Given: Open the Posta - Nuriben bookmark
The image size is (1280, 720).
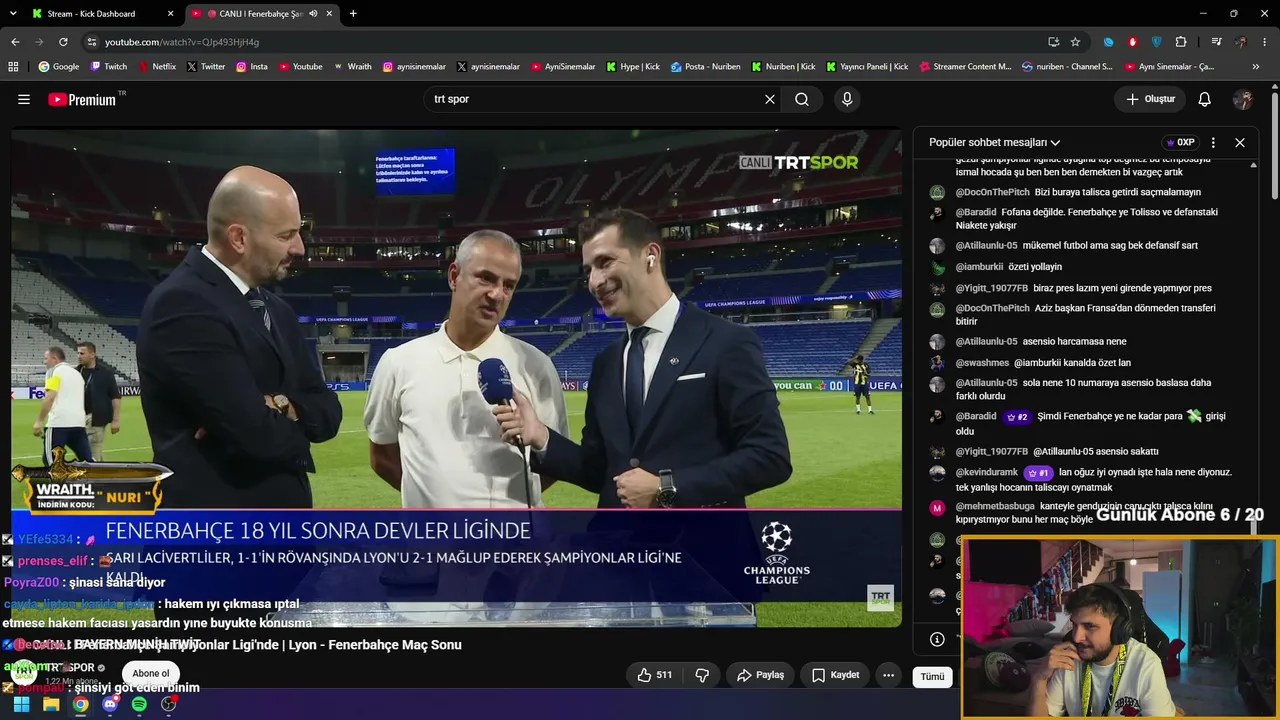Looking at the screenshot, I should click(706, 67).
